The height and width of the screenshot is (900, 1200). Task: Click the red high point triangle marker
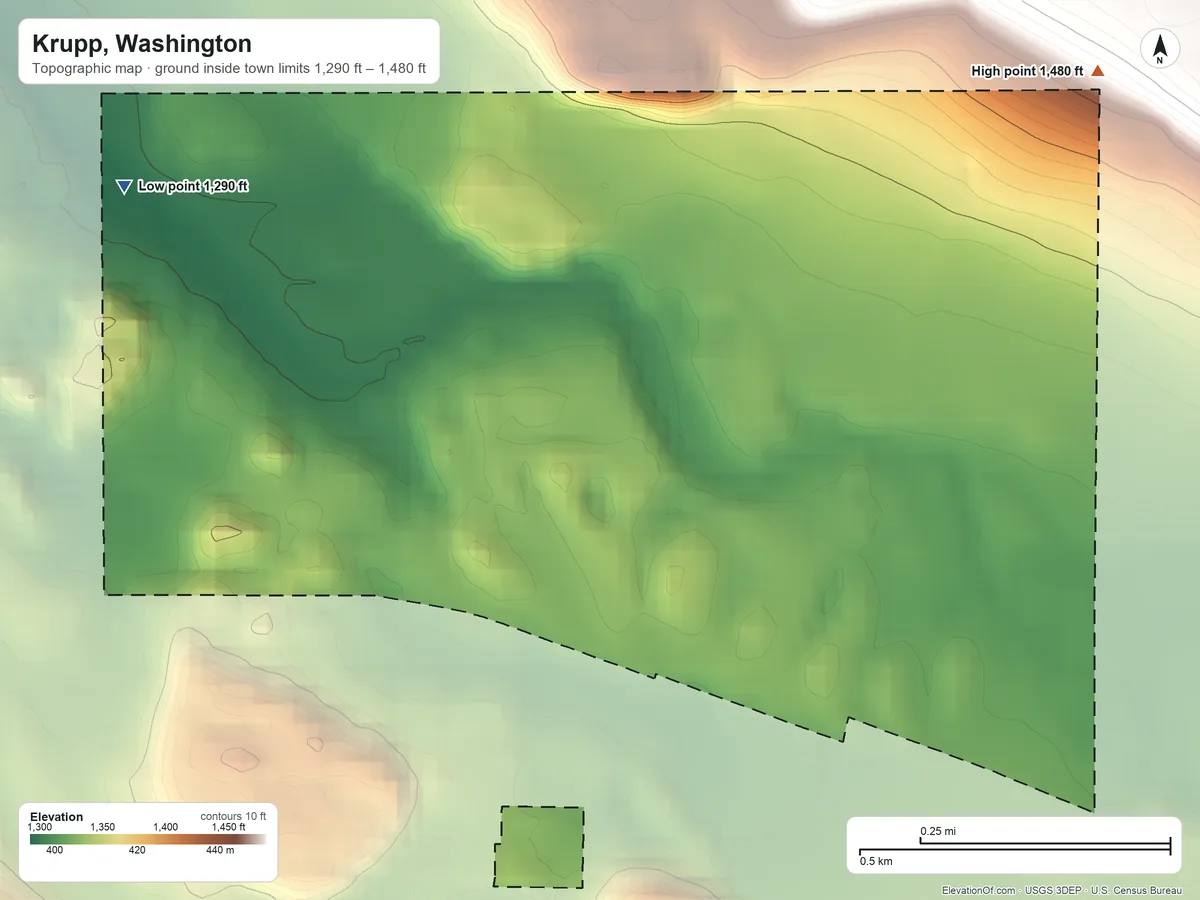pos(1097,71)
